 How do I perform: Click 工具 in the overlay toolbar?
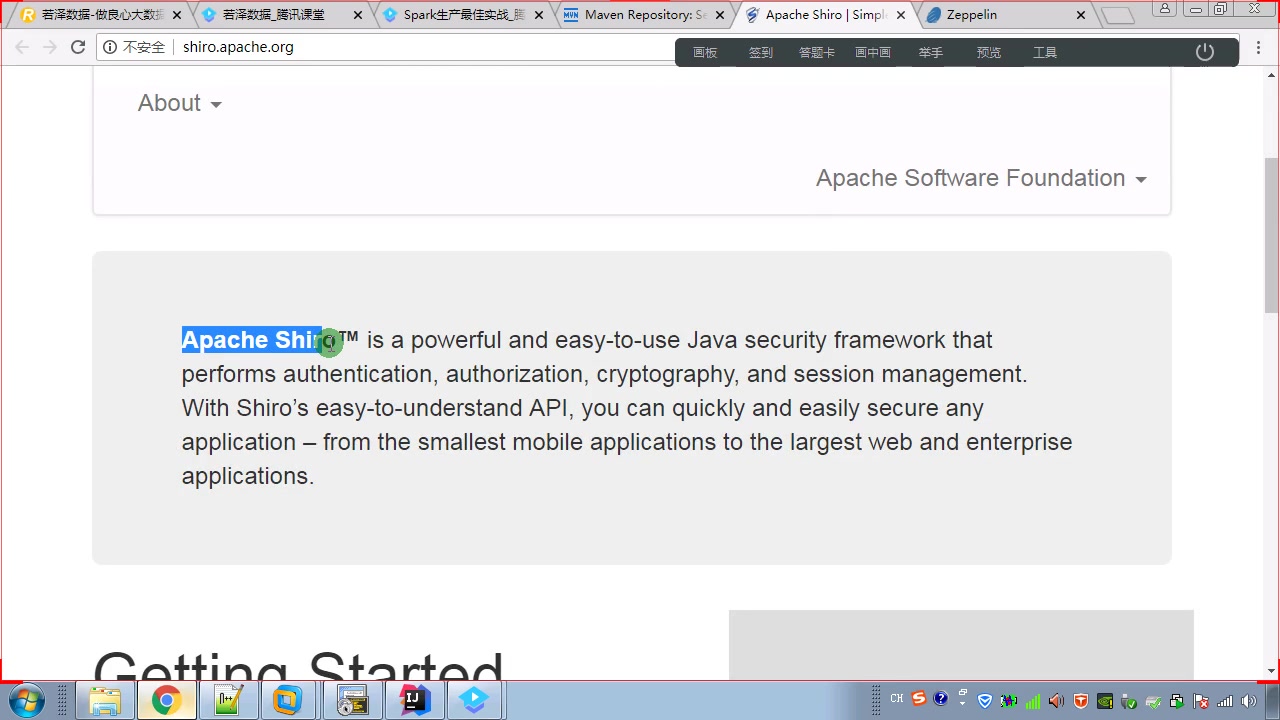click(1045, 53)
